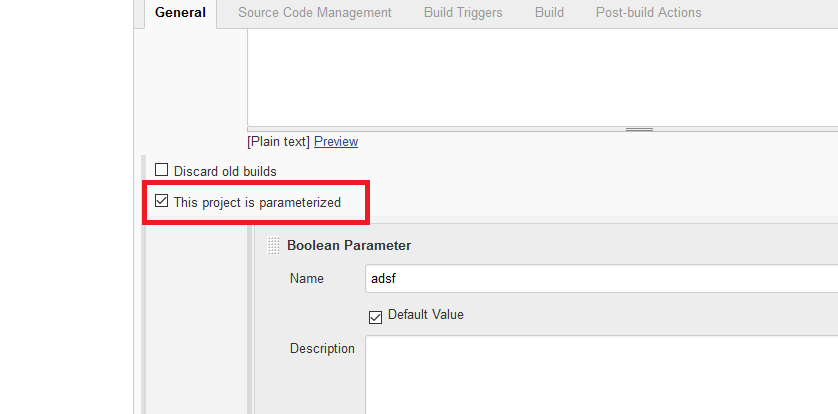Toggle the Default Value checkbox
The height and width of the screenshot is (414, 838).
tap(376, 316)
